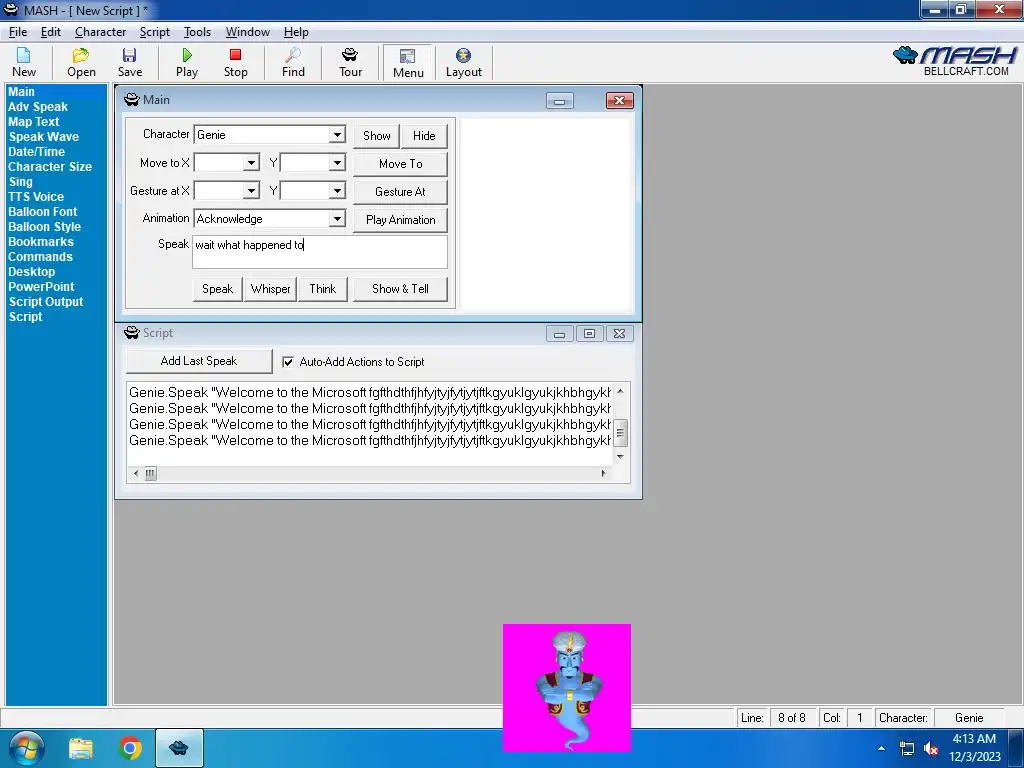Click into the Speak text field
The height and width of the screenshot is (768, 1024).
click(x=320, y=252)
